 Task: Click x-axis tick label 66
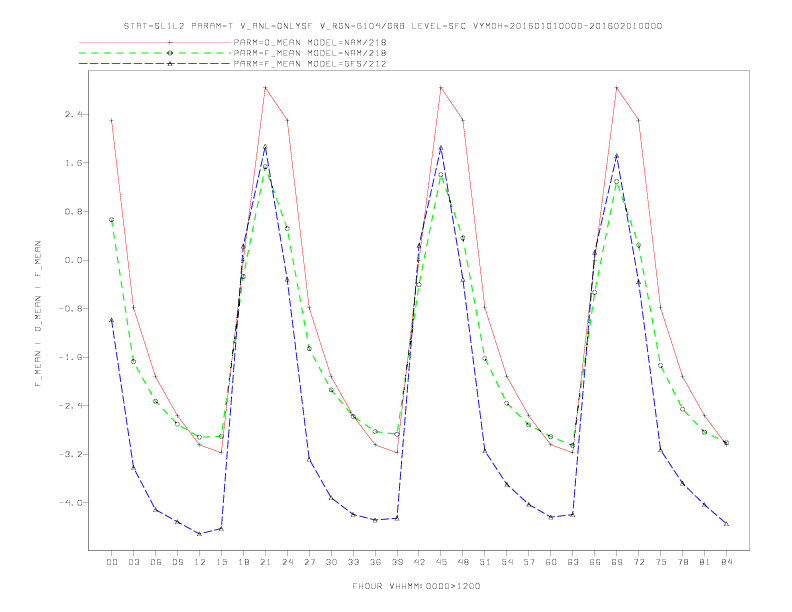coord(595,562)
